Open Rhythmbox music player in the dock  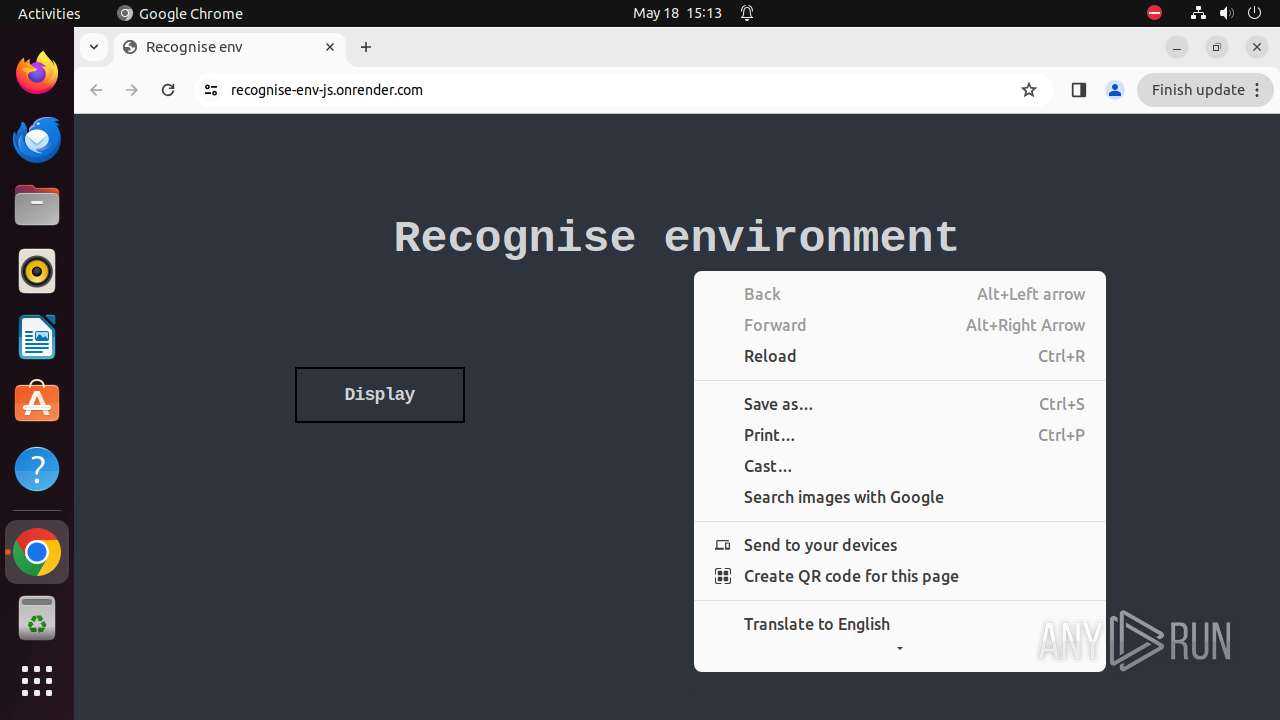(37, 271)
